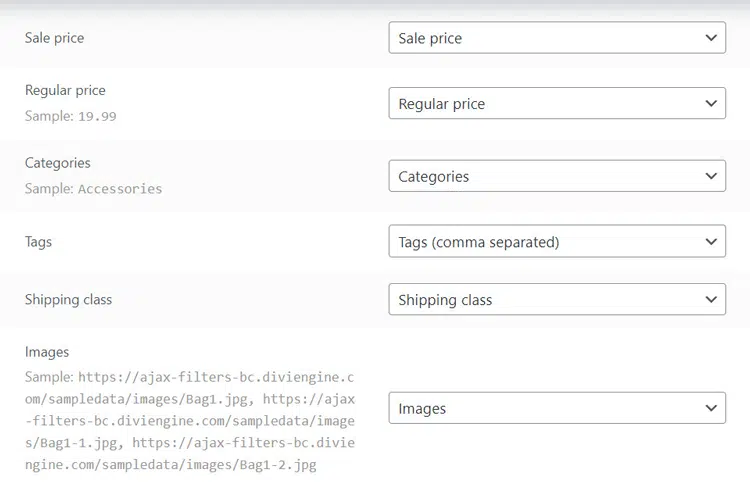Open the Images mapping dropdown

[x=557, y=408]
